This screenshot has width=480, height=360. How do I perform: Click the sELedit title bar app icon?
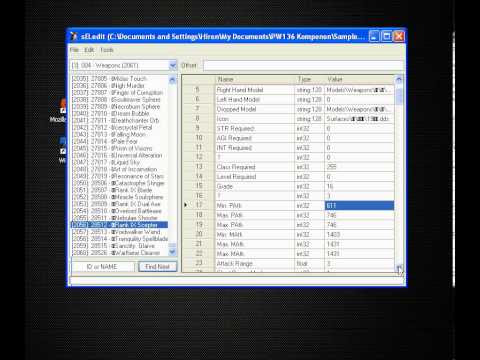(74, 36)
